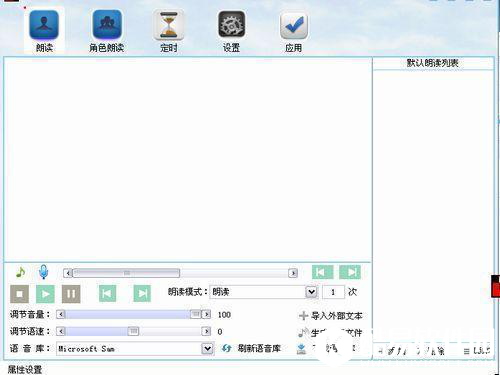Skip to next item beside pause button
The width and height of the screenshot is (500, 375).
(x=142, y=293)
